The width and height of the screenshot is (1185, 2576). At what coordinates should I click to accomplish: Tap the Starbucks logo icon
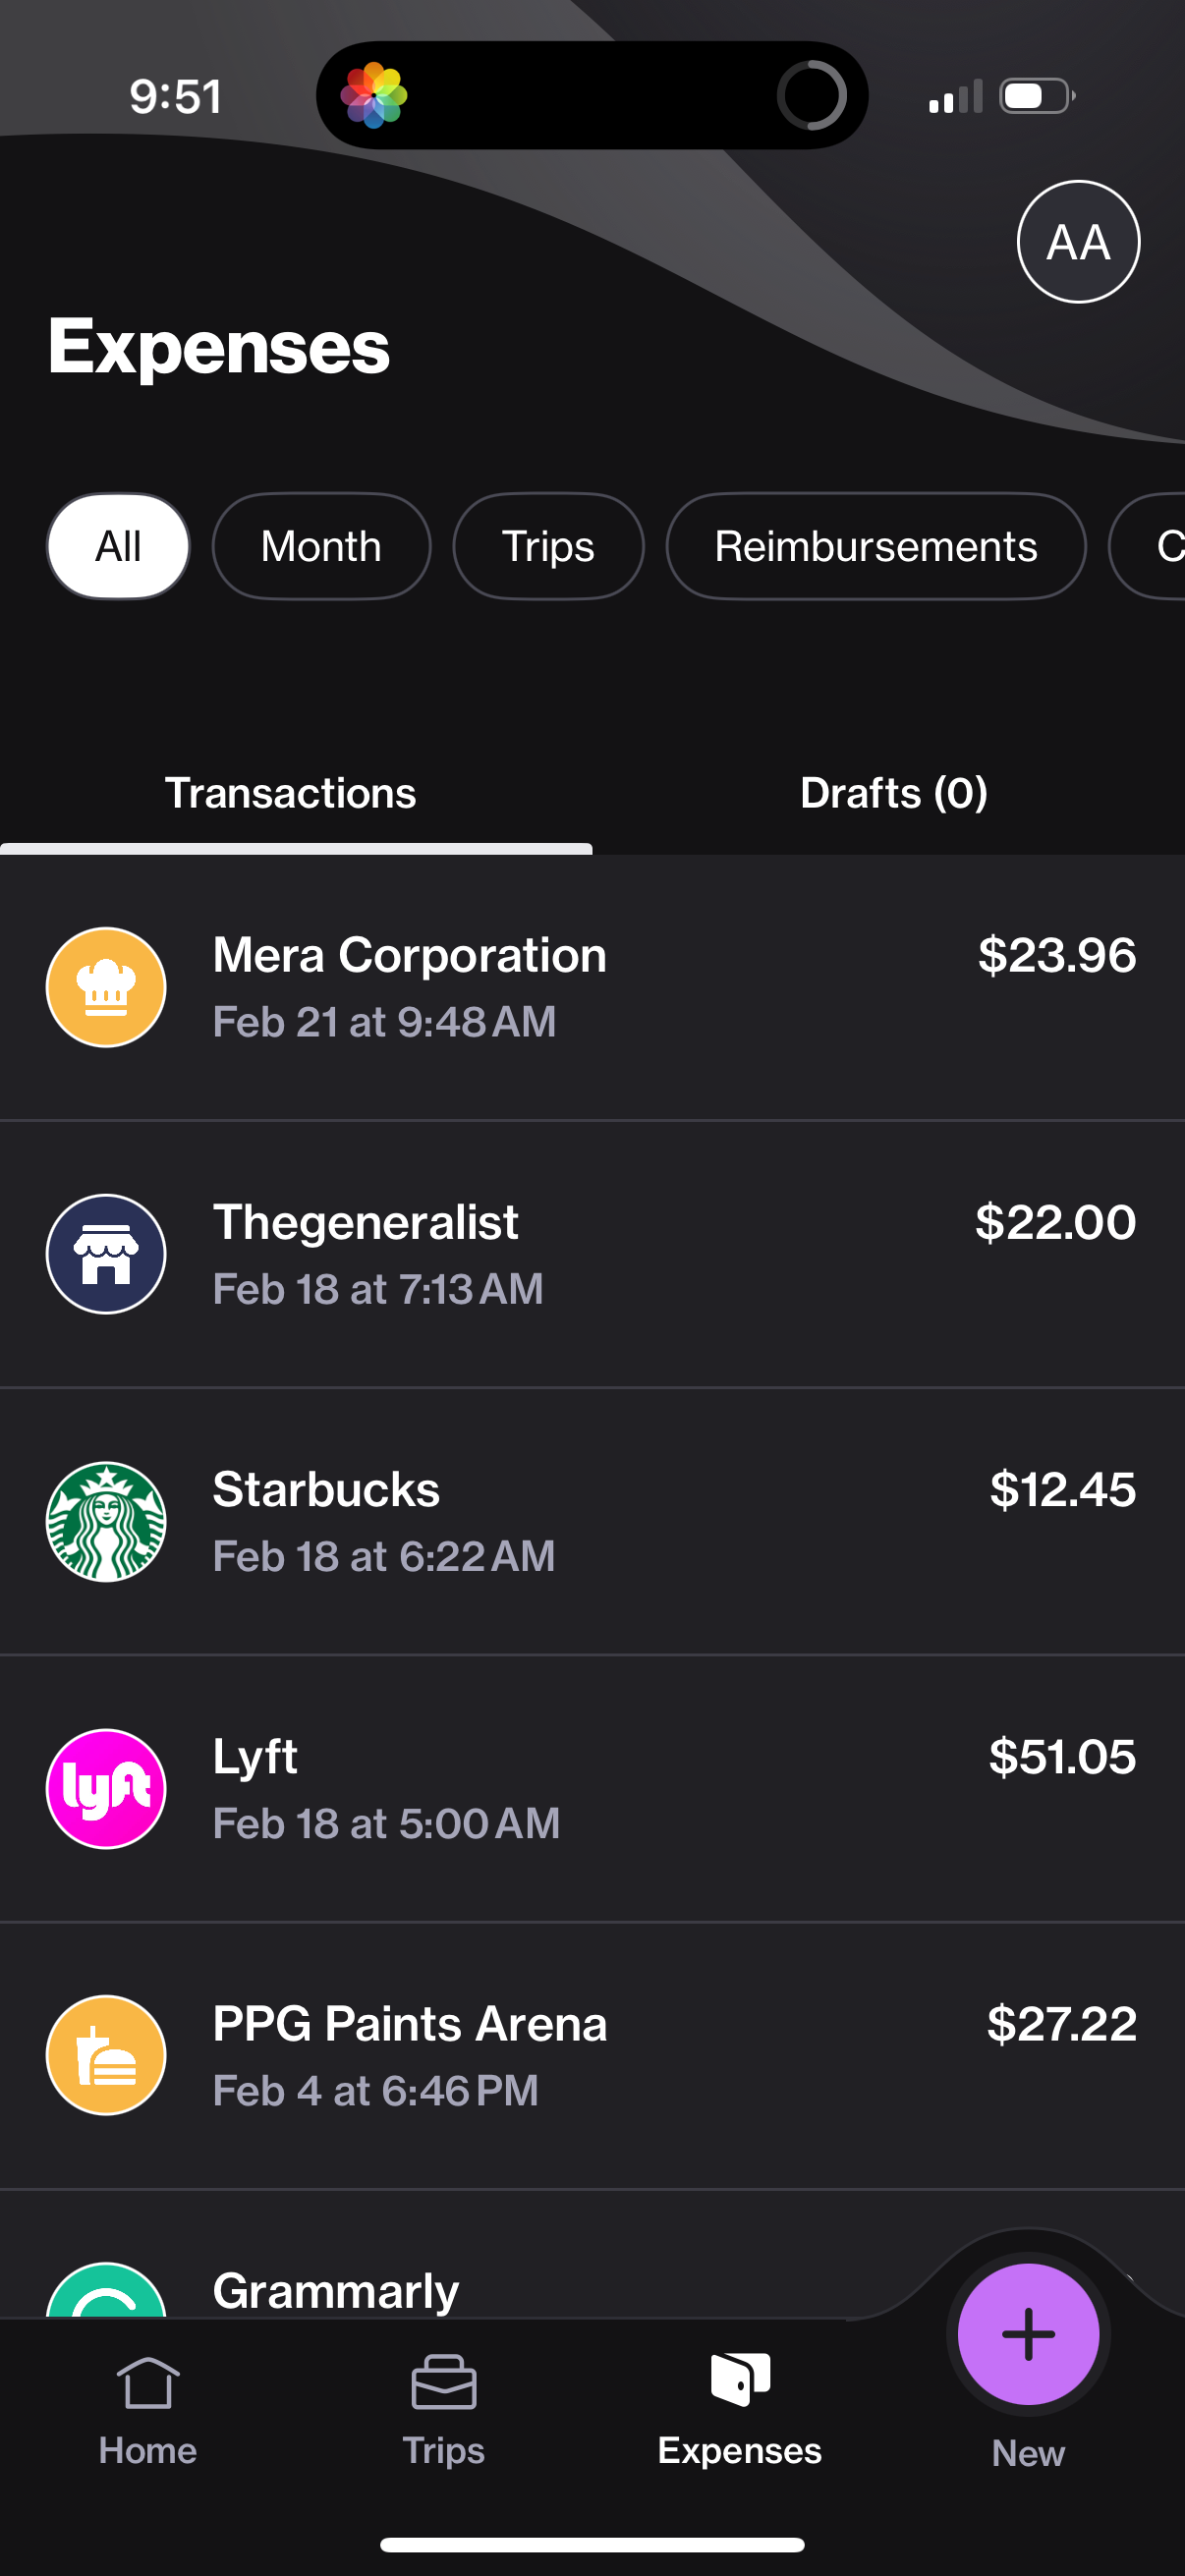106,1521
